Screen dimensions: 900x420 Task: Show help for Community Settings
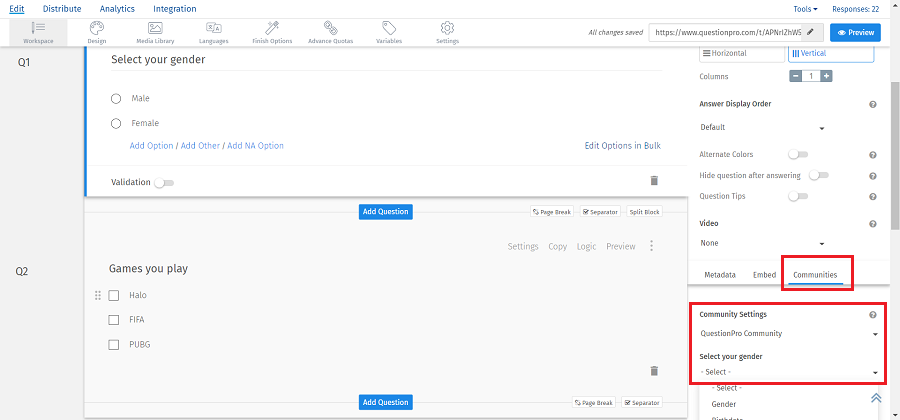pyautogui.click(x=873, y=314)
